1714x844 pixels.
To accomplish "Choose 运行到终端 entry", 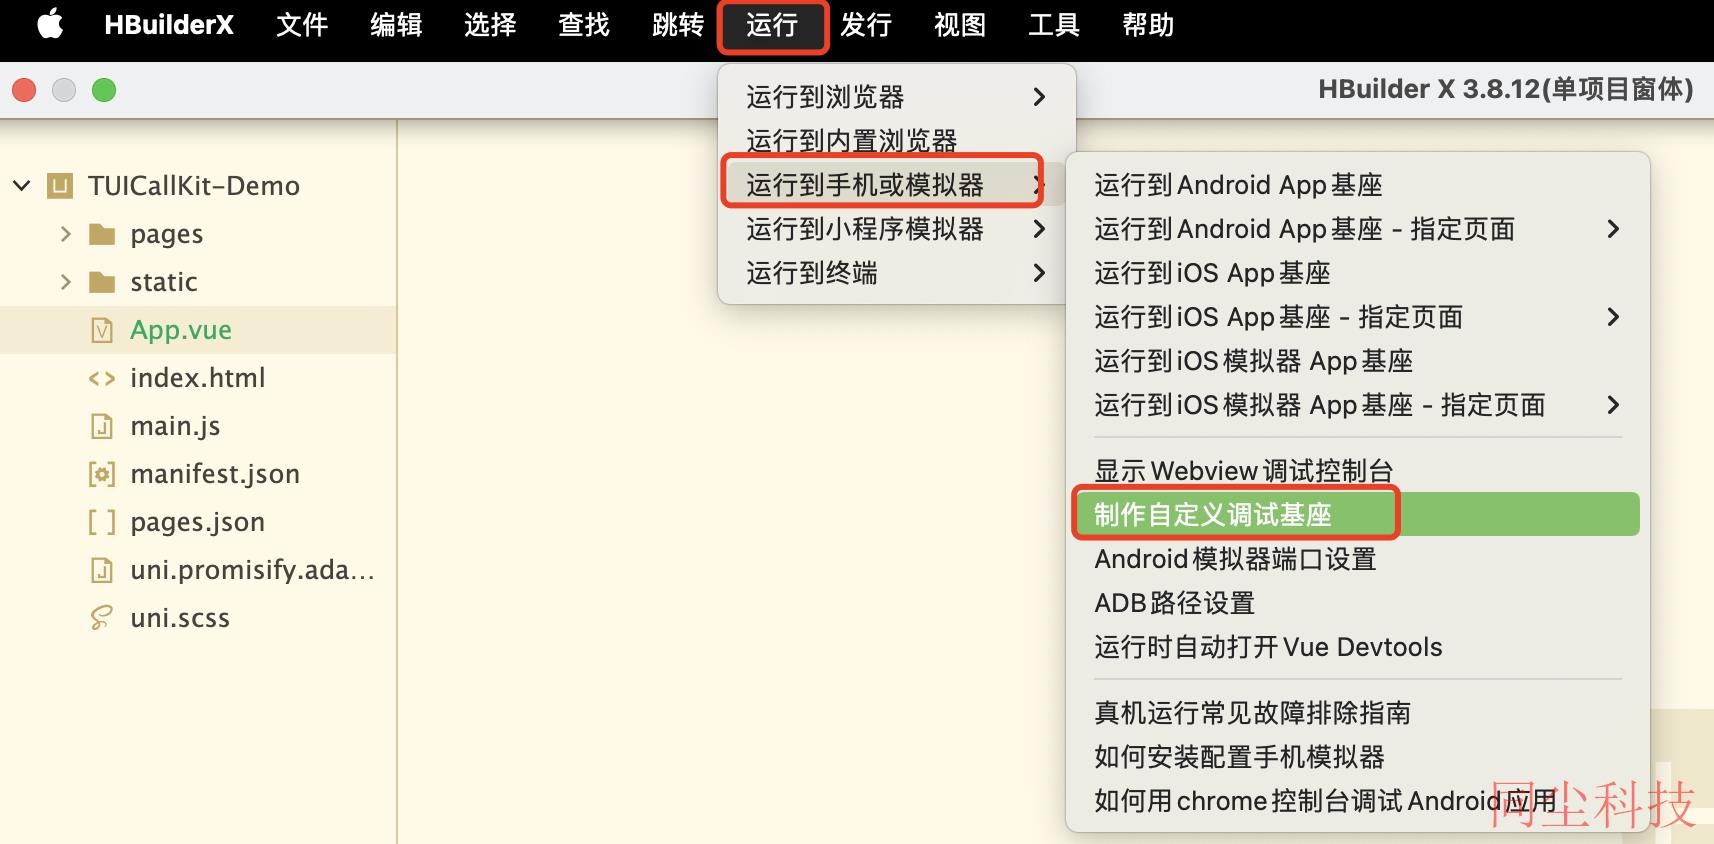I will click(896, 273).
